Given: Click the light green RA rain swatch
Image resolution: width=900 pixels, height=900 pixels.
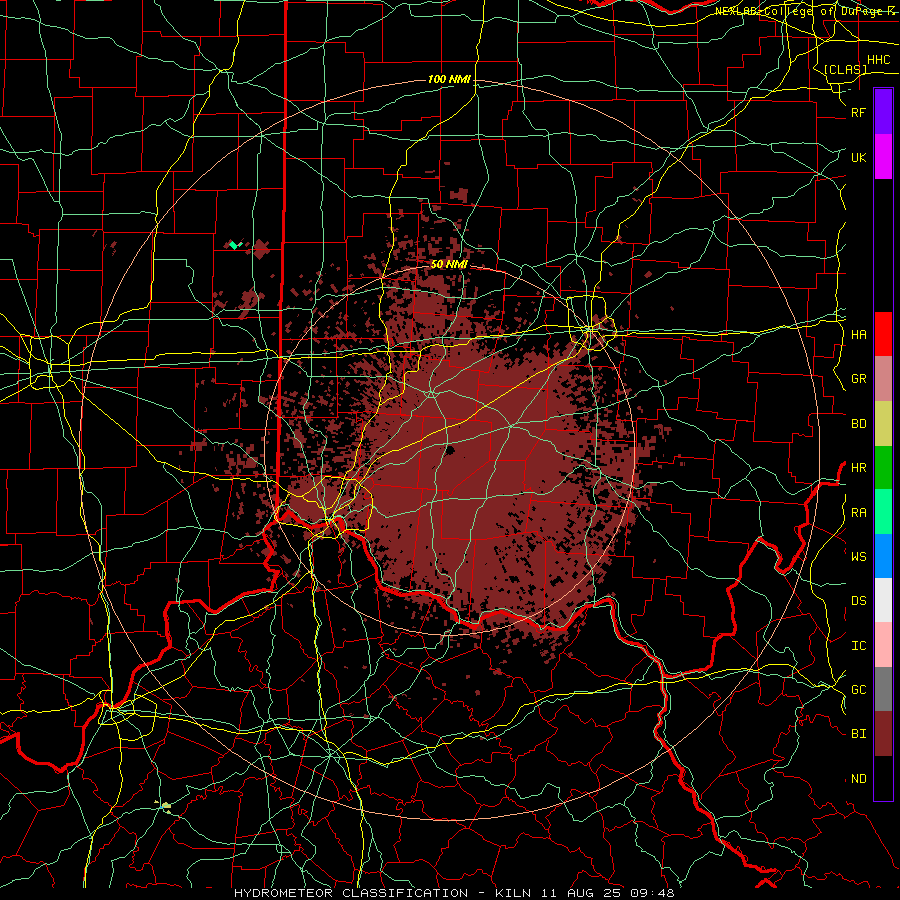Looking at the screenshot, I should (x=883, y=512).
